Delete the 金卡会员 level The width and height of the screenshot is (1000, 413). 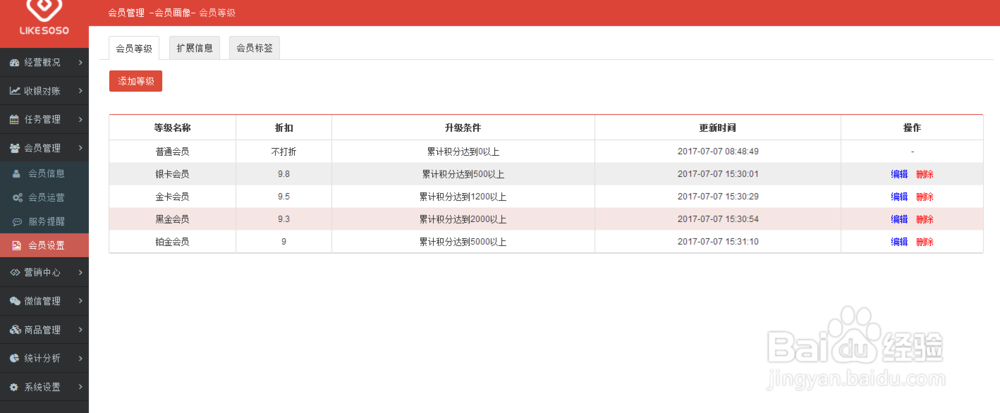click(x=925, y=196)
